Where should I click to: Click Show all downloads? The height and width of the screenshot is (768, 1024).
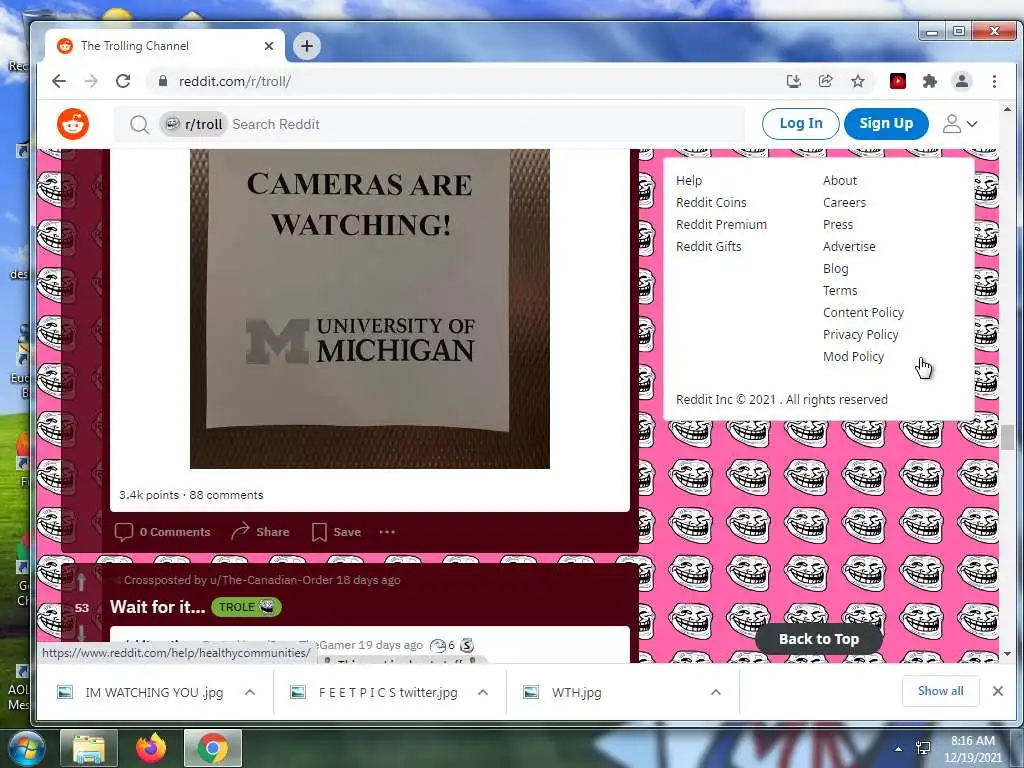coord(940,691)
